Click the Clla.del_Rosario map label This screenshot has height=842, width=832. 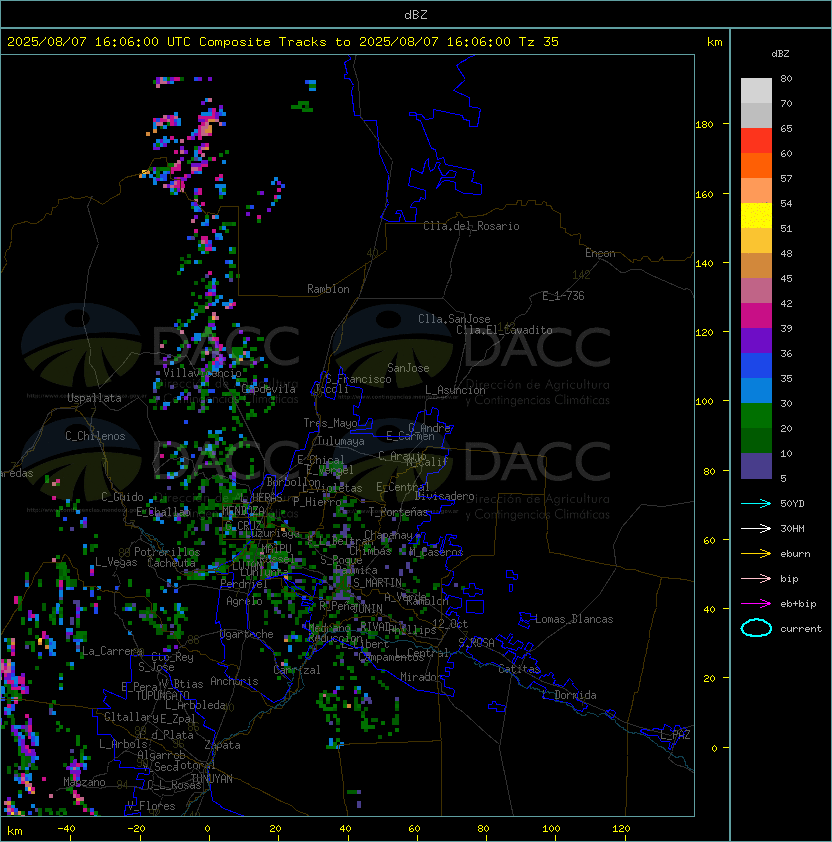471,226
